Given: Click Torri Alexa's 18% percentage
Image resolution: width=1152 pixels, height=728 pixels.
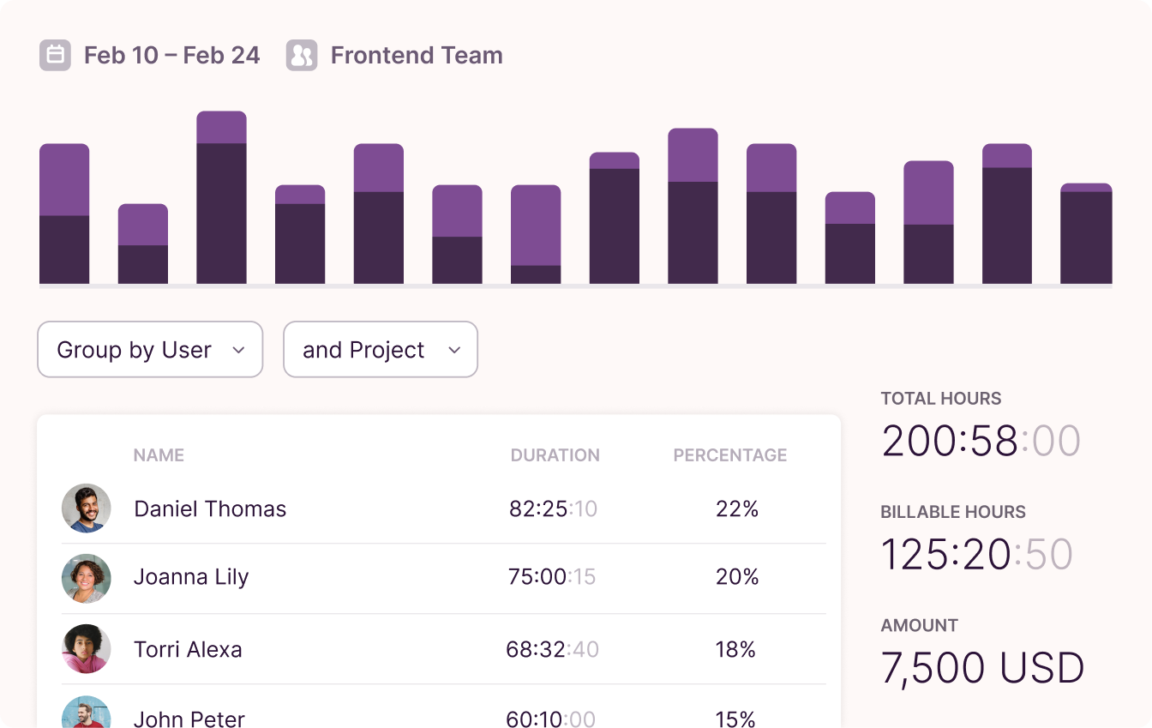Looking at the screenshot, I should click(x=735, y=649).
